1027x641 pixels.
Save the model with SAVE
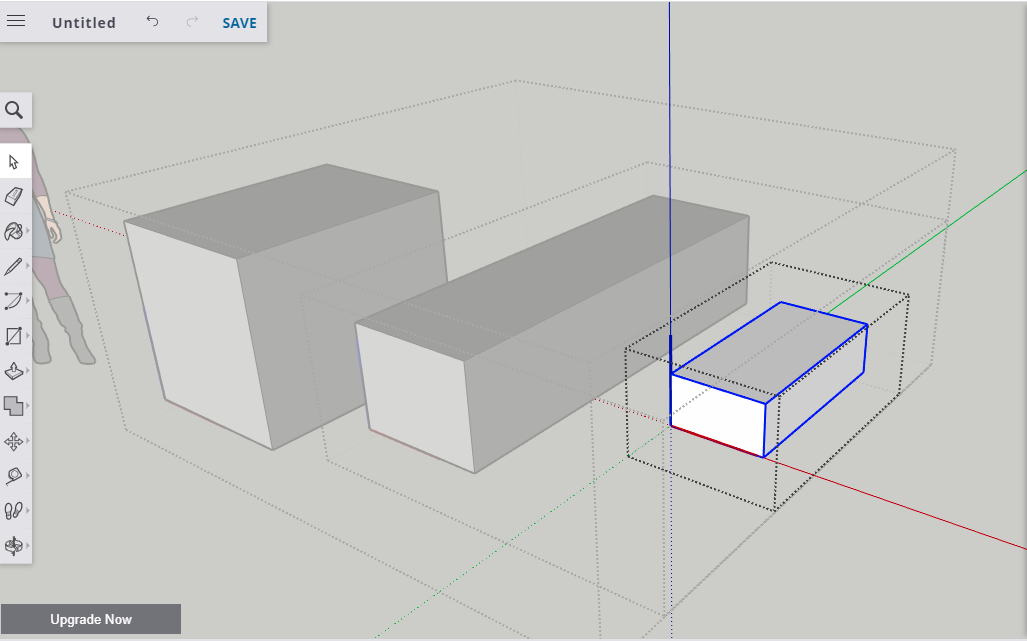239,23
